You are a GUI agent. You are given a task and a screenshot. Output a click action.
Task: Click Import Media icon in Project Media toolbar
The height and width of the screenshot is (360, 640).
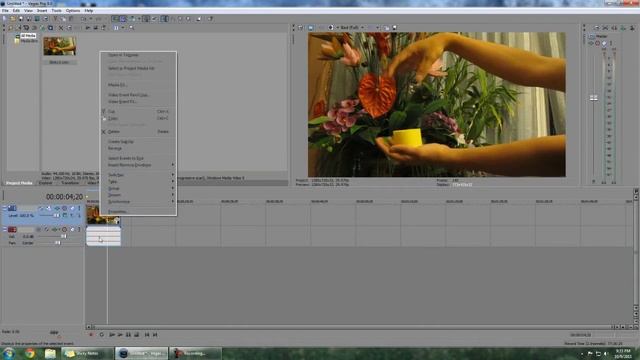pos(11,28)
